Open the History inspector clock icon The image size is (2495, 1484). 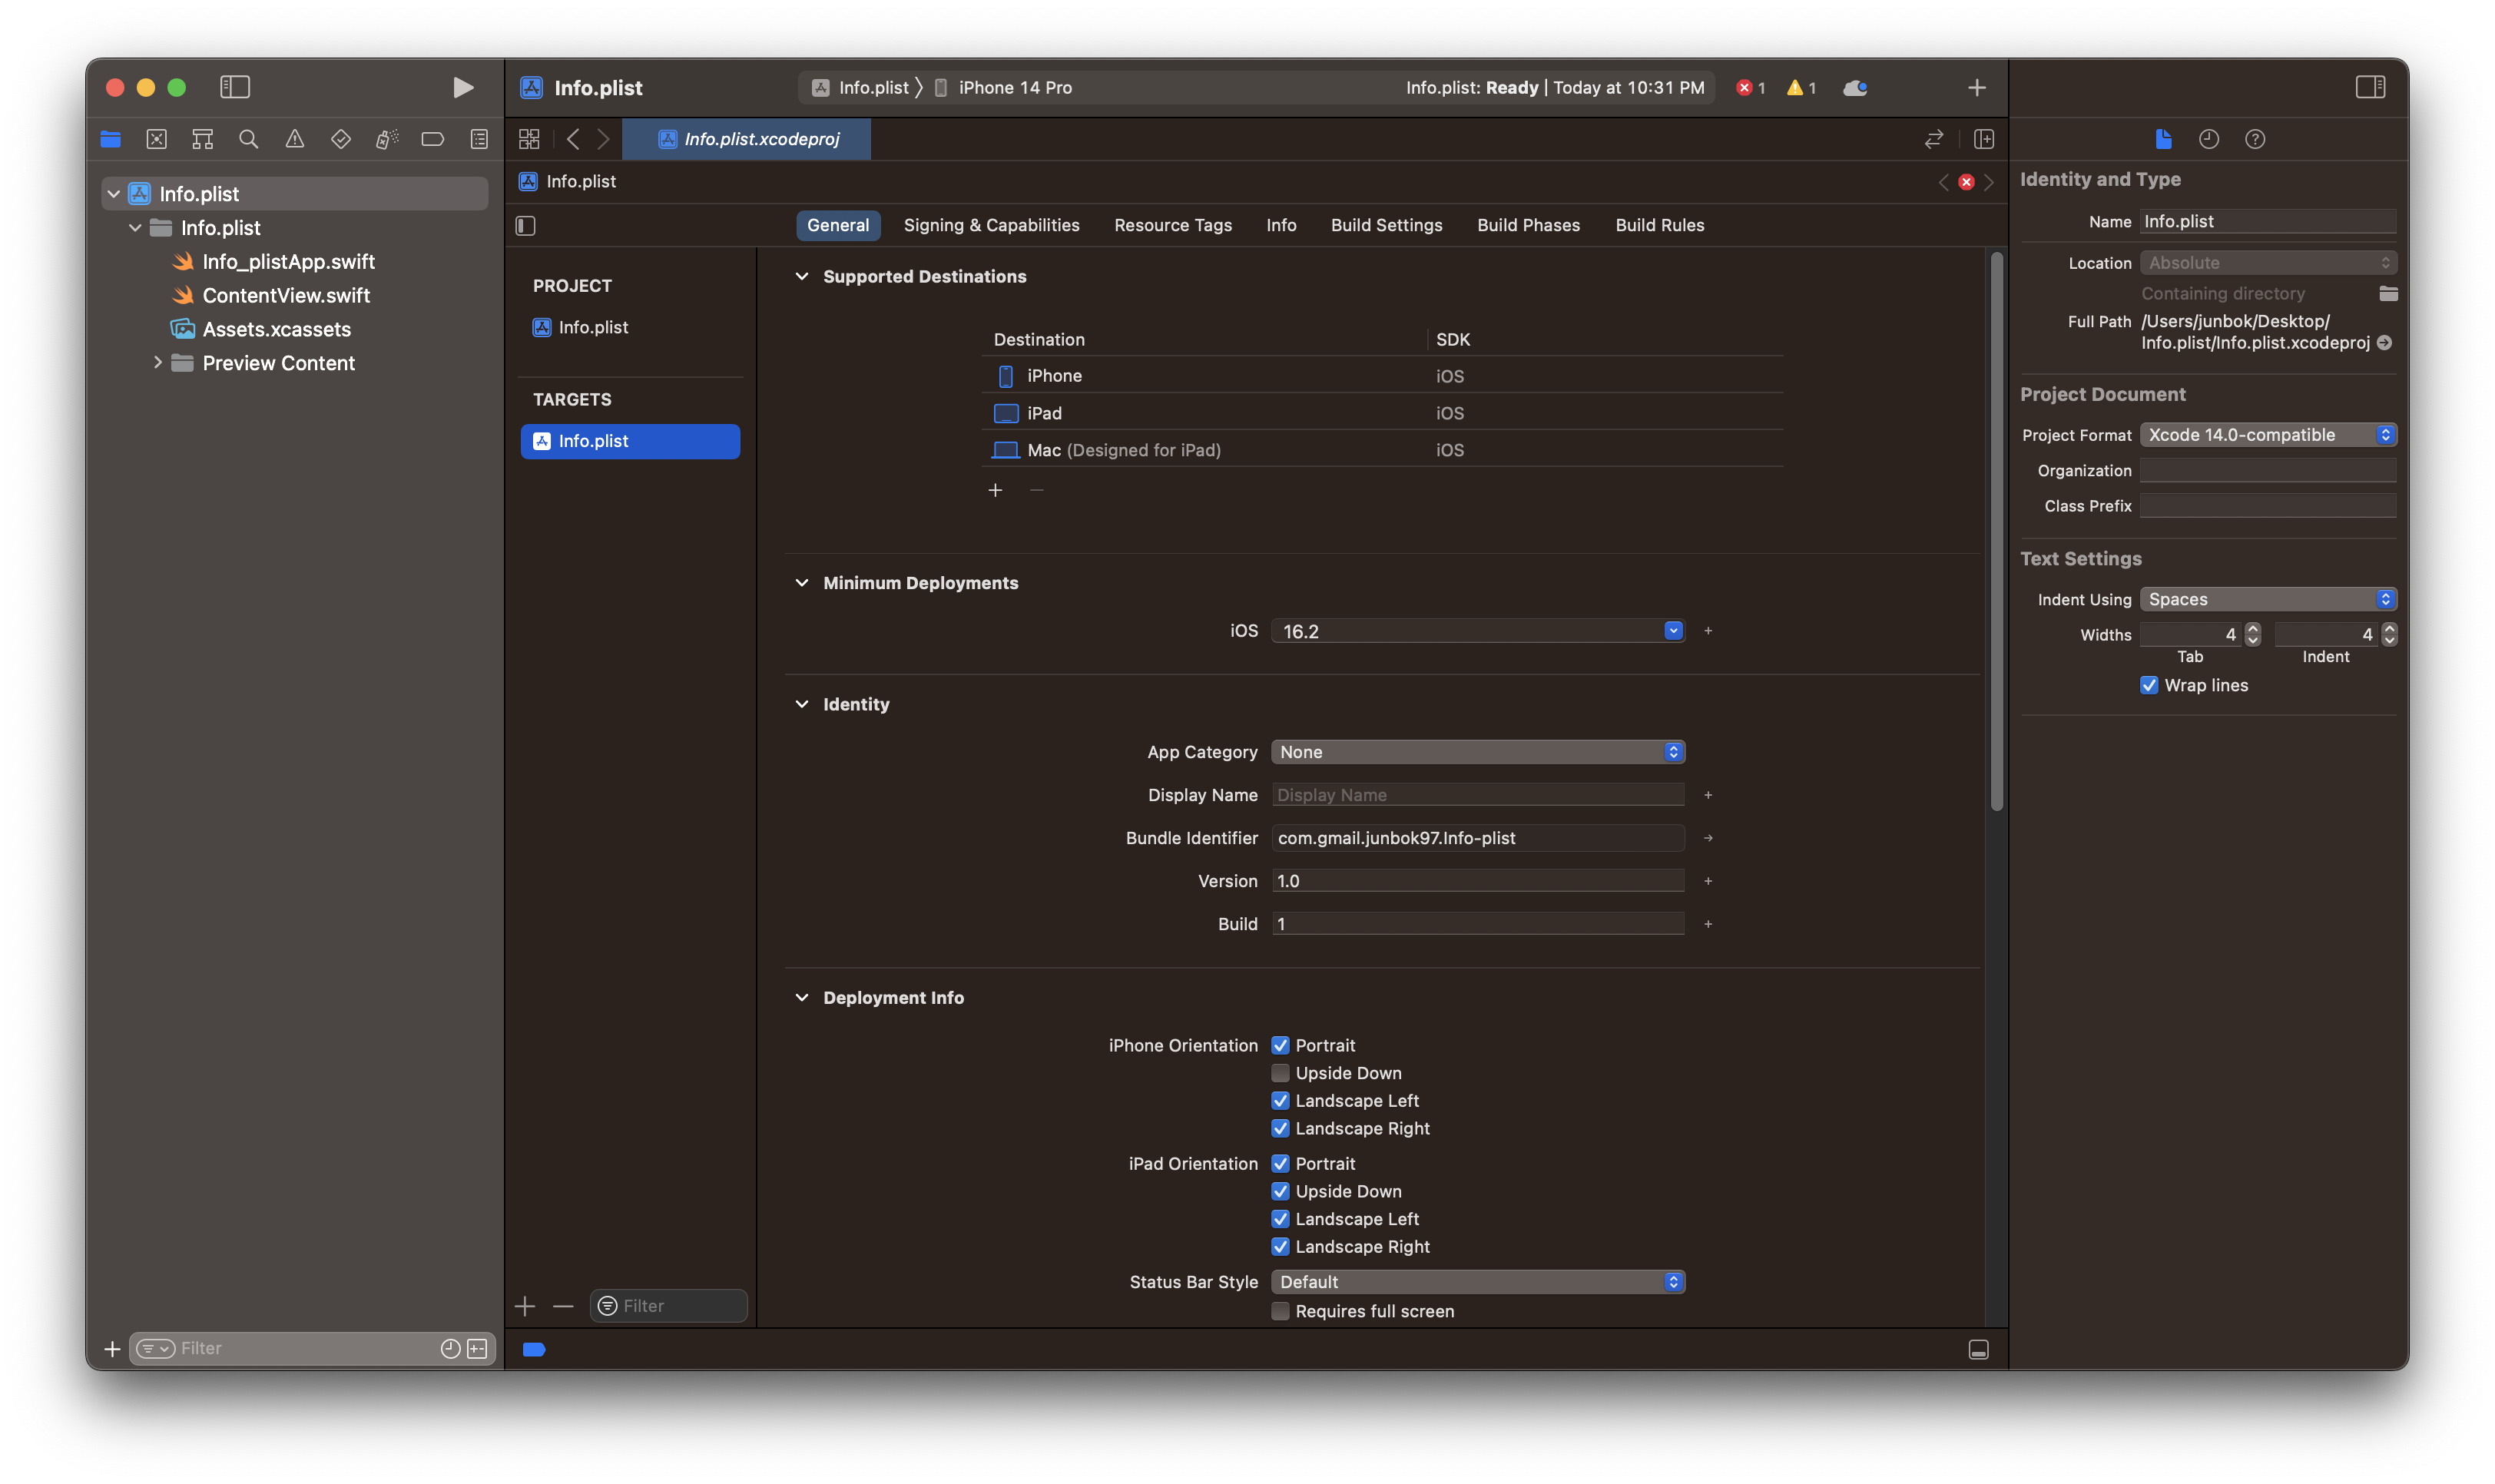pyautogui.click(x=2209, y=139)
